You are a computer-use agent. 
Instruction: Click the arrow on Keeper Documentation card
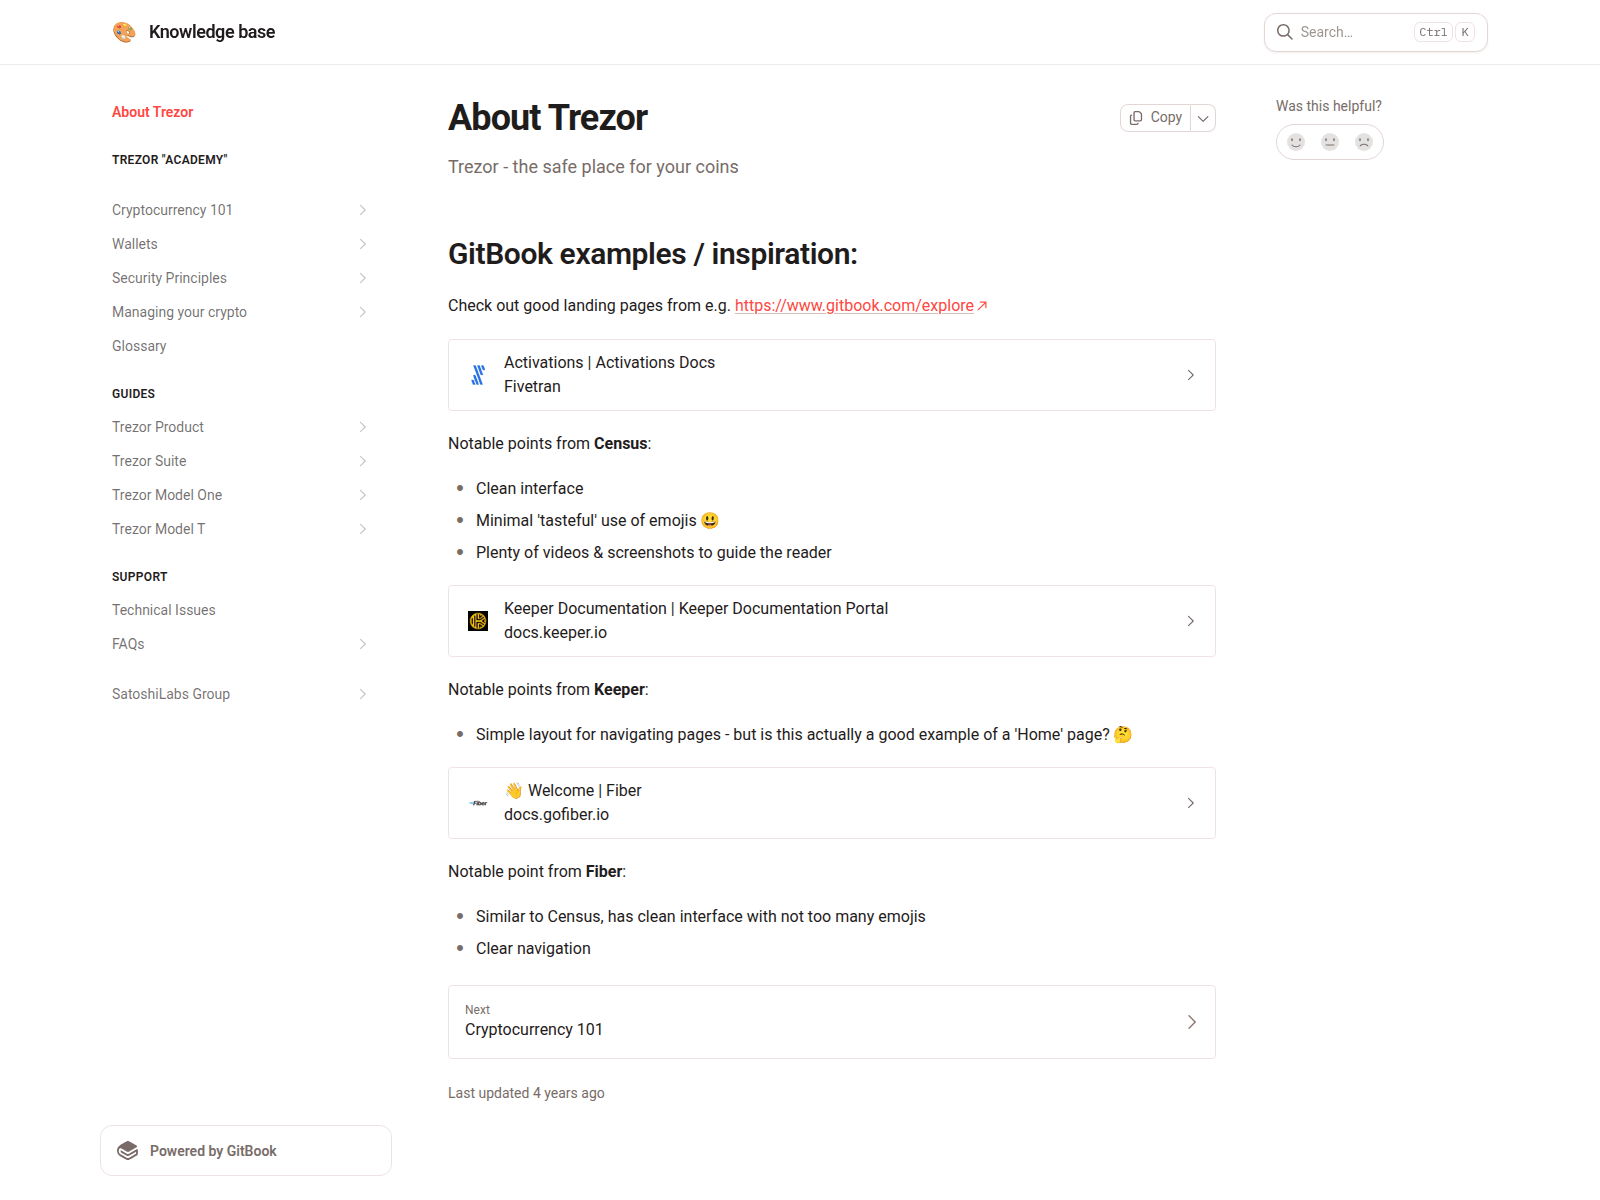1190,621
